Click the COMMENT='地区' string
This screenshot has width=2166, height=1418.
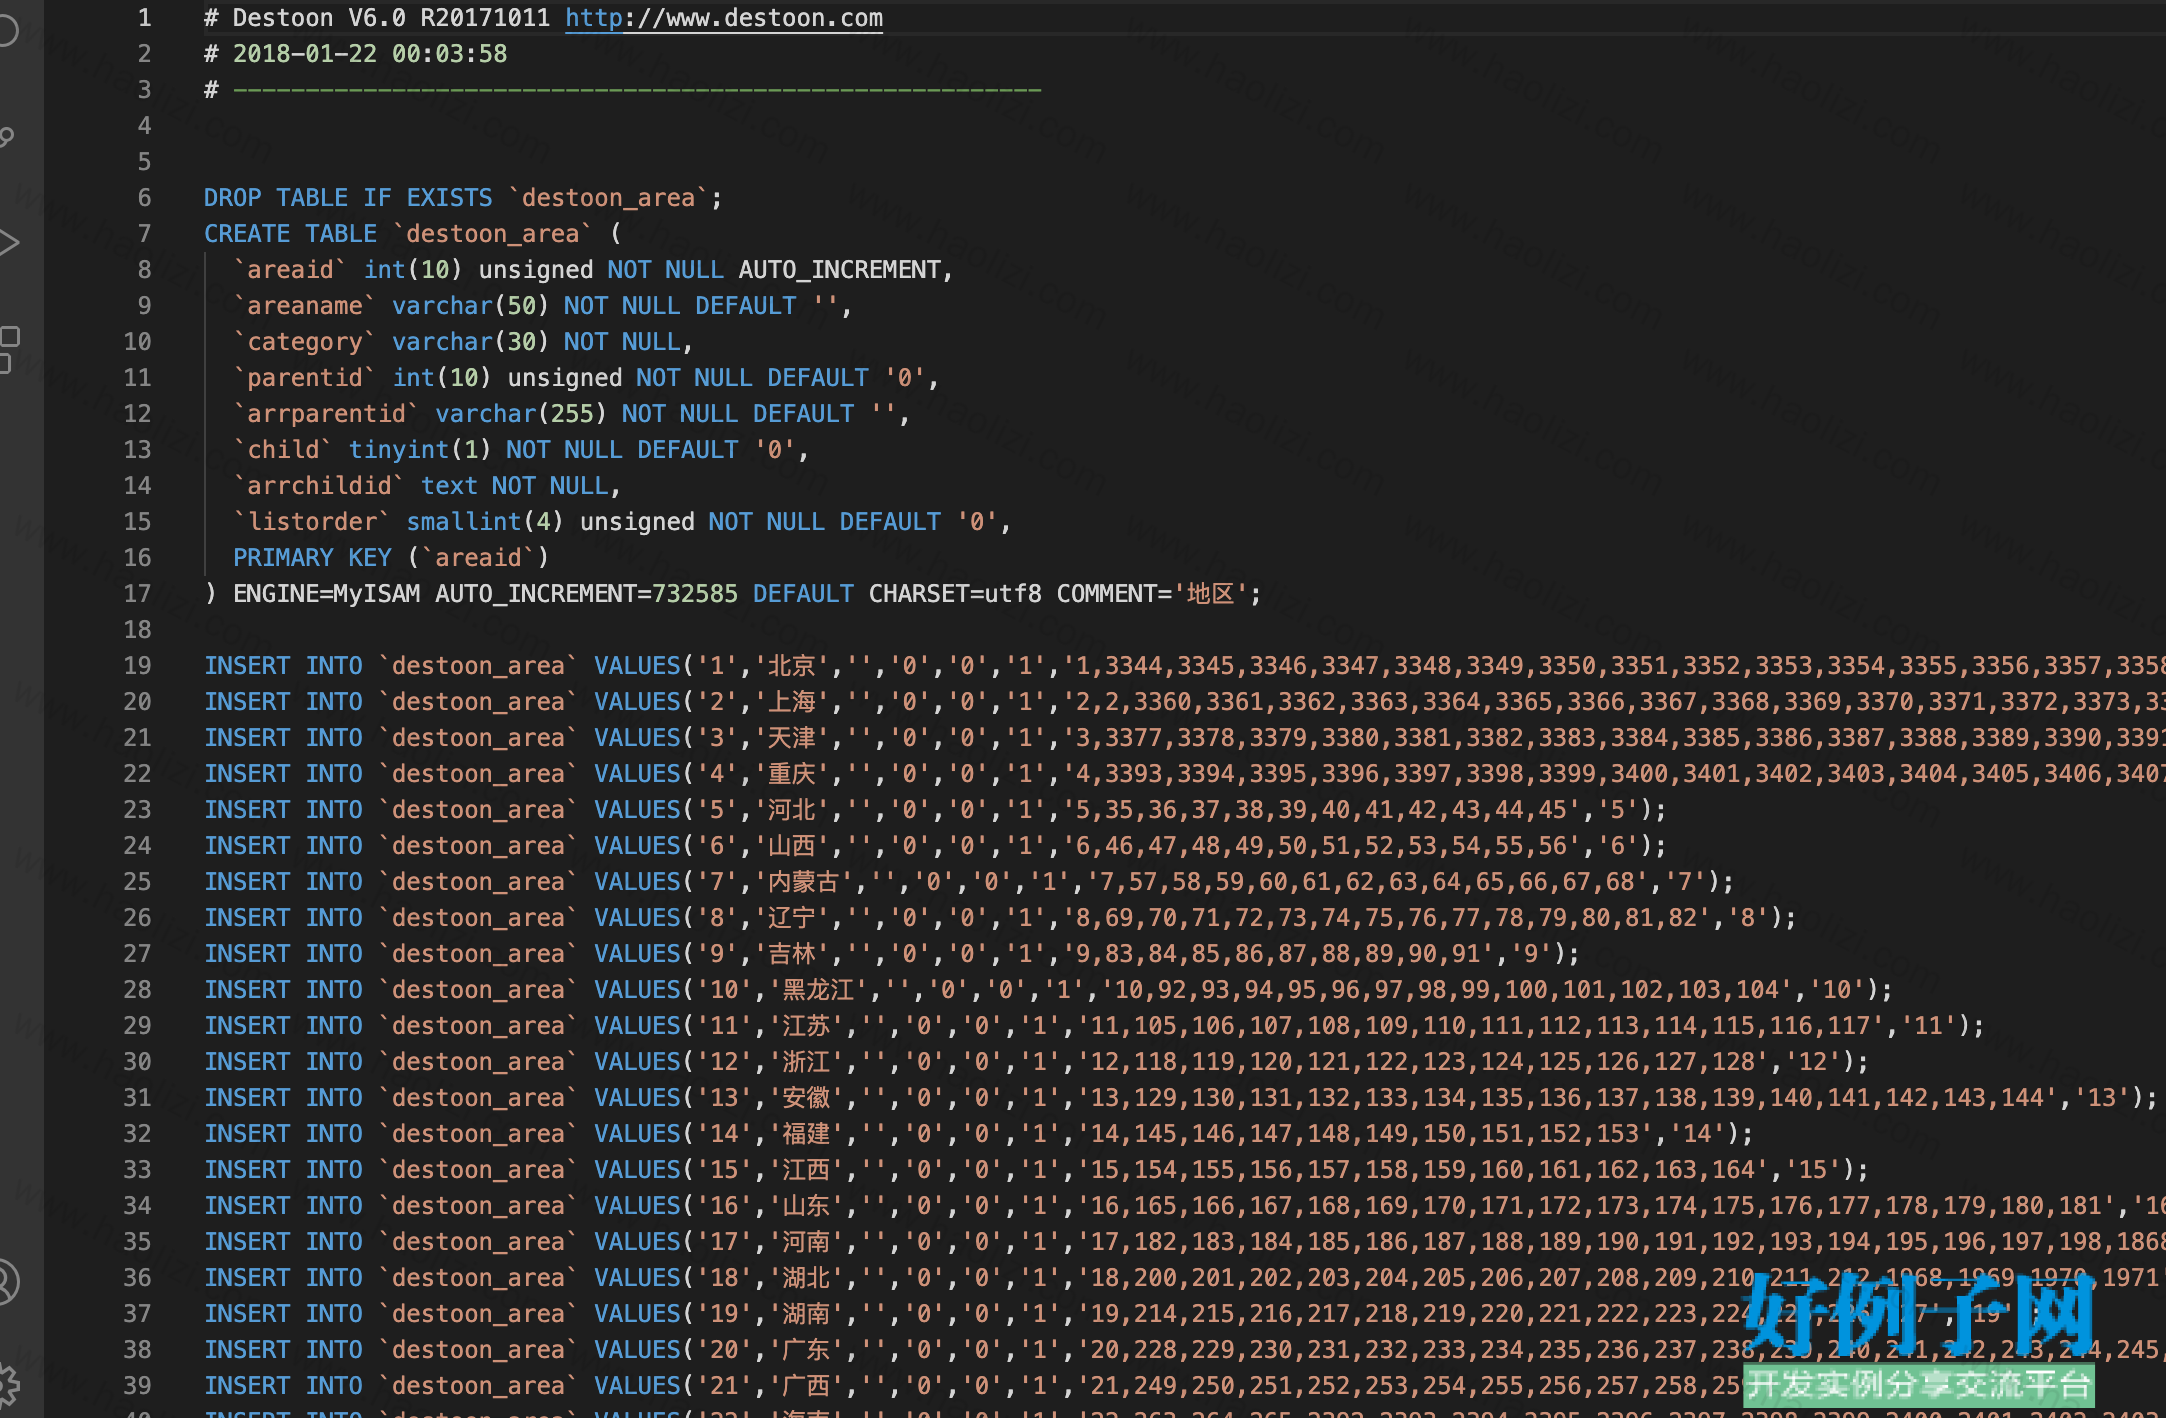tap(1153, 594)
